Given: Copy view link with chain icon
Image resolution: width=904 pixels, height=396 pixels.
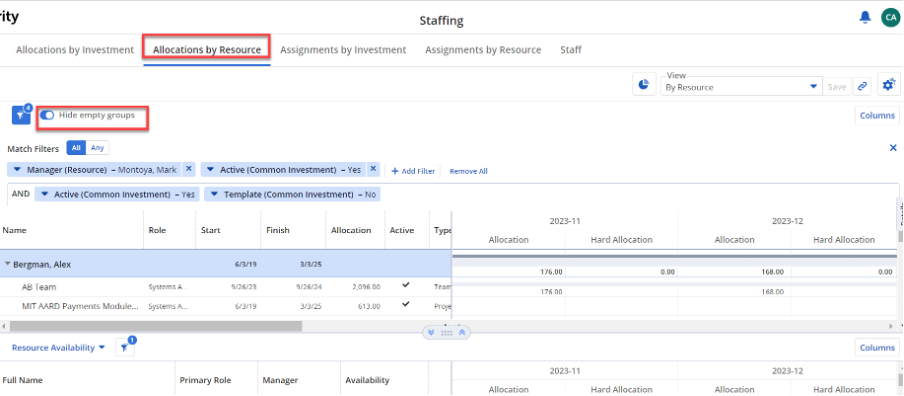Looking at the screenshot, I should click(x=862, y=86).
